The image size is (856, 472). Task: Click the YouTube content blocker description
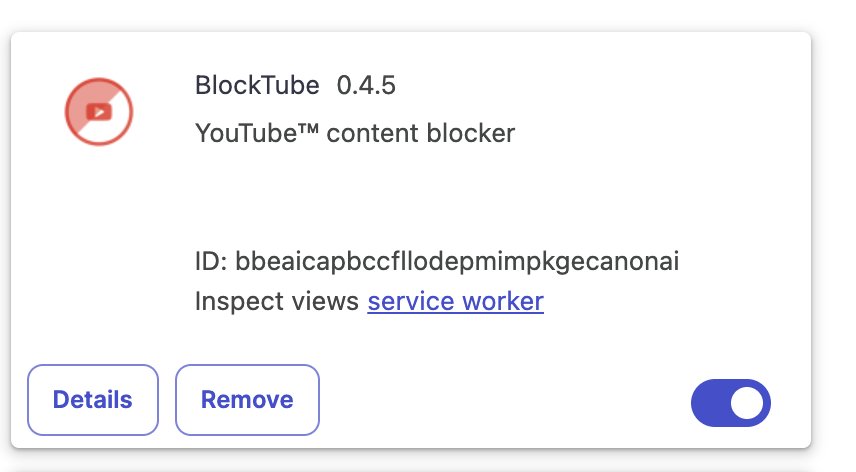[355, 133]
